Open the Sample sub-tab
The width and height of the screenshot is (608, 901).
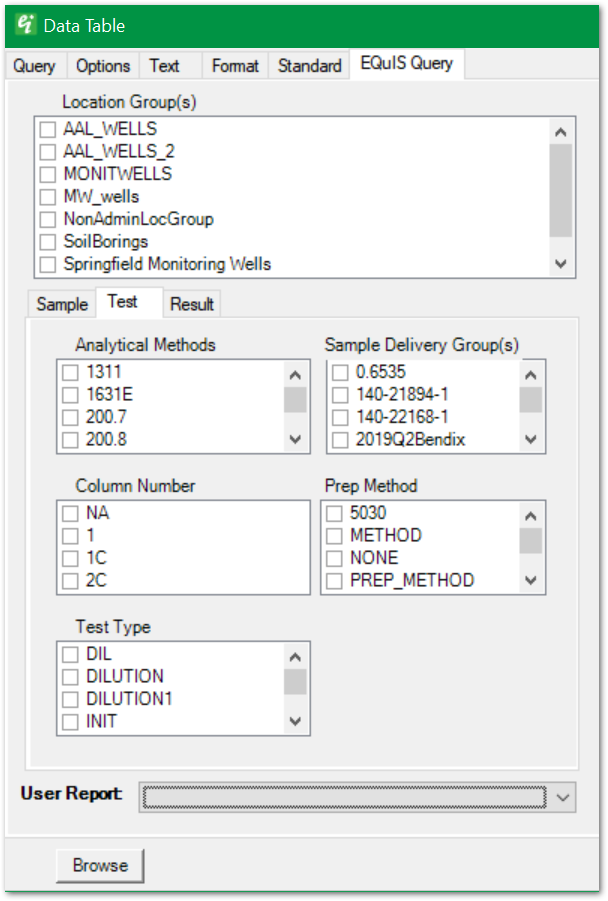tap(62, 304)
